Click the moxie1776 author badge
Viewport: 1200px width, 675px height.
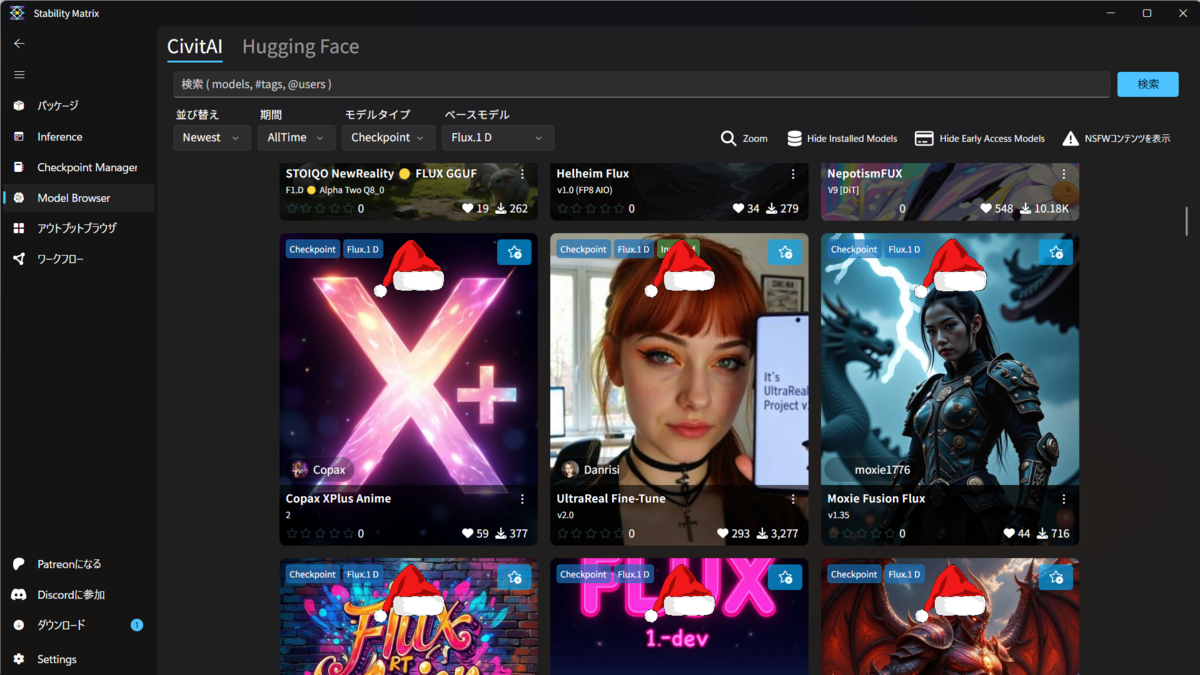tap(869, 469)
